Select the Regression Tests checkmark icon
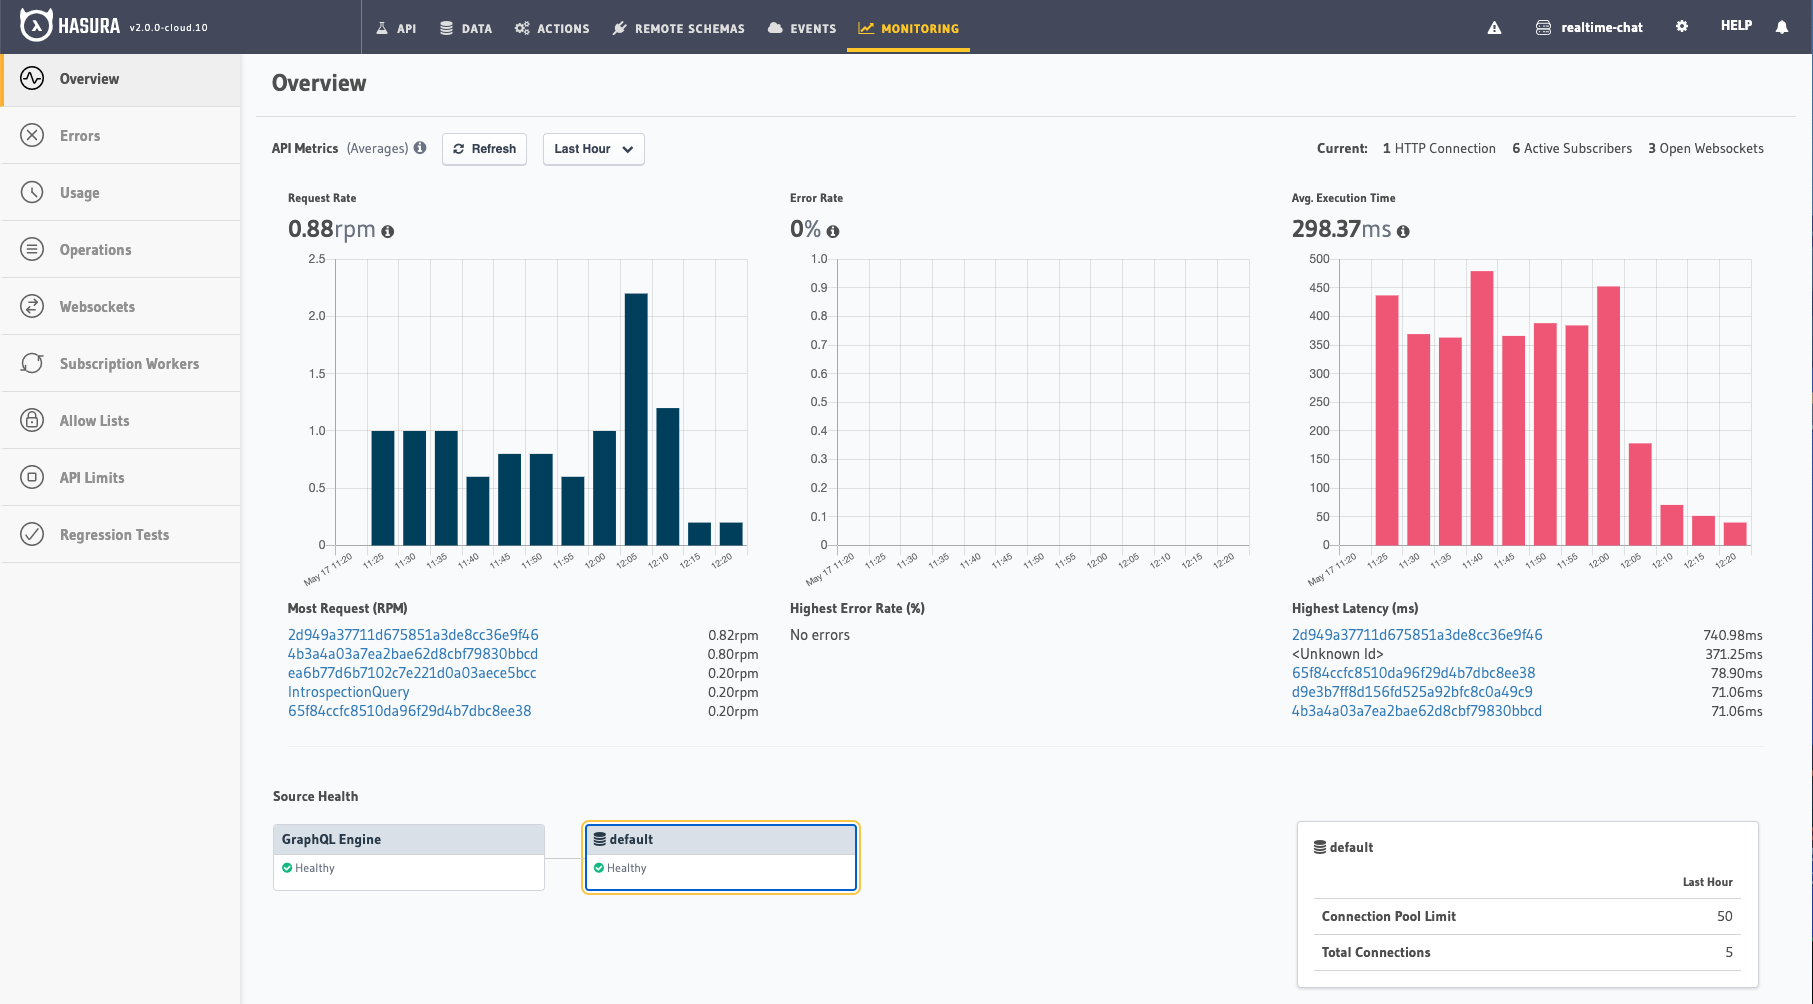 pyautogui.click(x=33, y=534)
